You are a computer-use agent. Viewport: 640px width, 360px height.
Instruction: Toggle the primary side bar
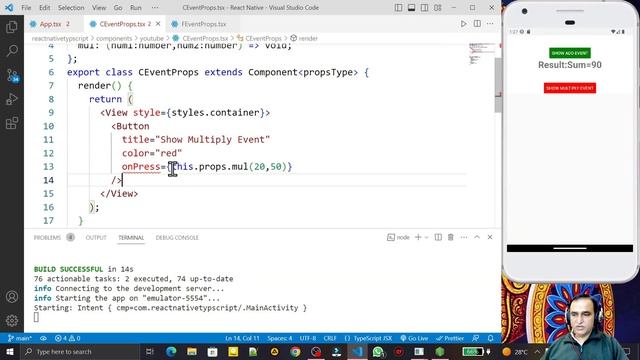[398, 8]
